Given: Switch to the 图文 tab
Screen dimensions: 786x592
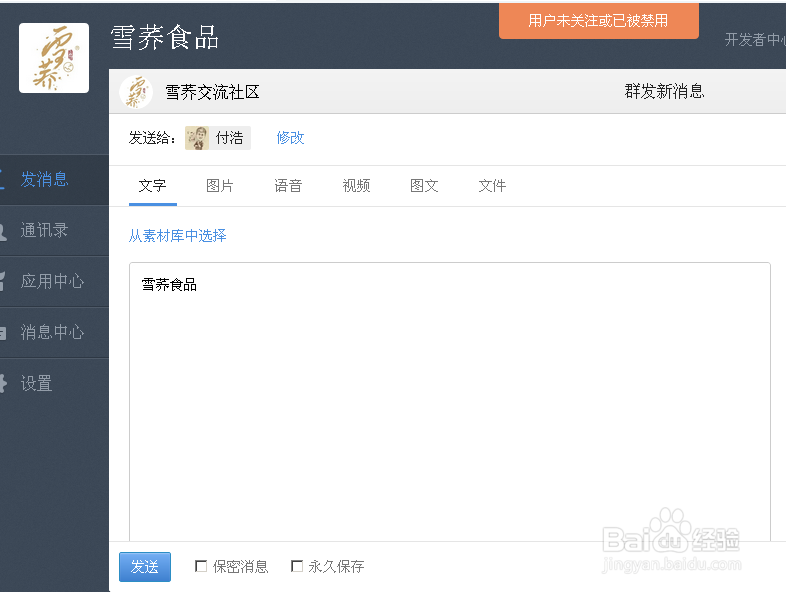Looking at the screenshot, I should click(424, 186).
